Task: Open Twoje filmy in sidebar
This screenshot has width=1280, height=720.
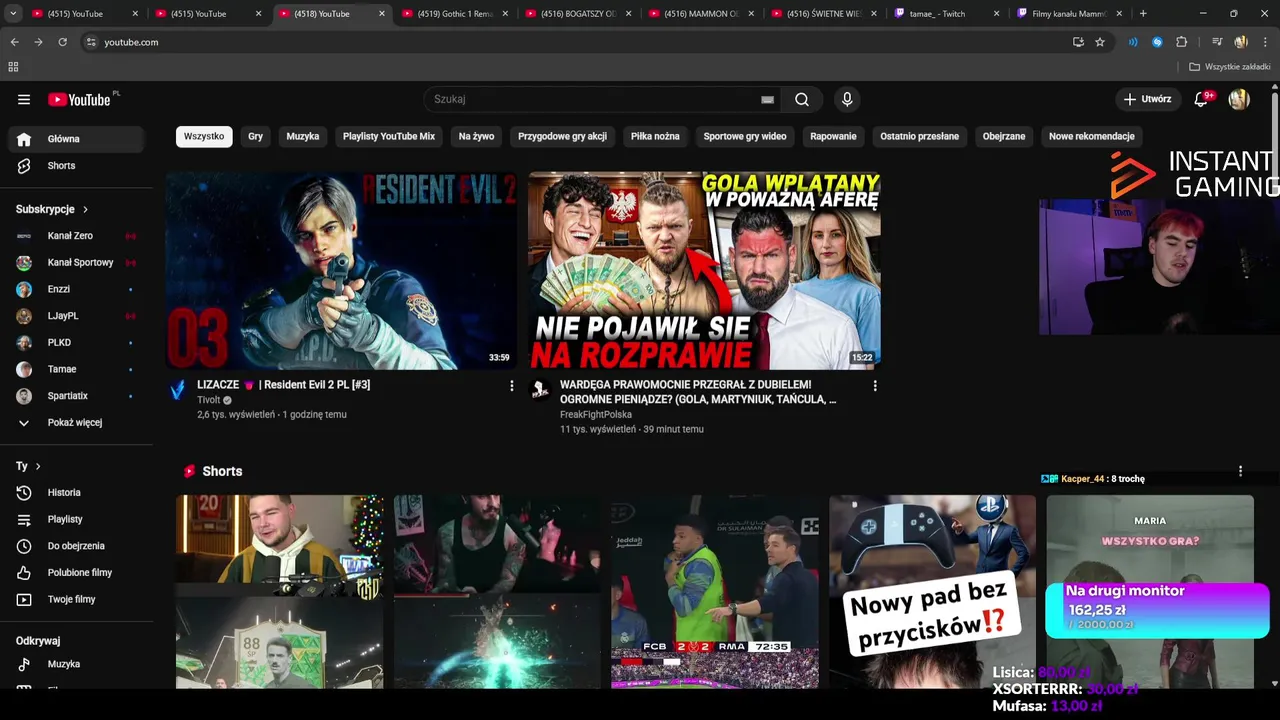Action: click(76, 600)
